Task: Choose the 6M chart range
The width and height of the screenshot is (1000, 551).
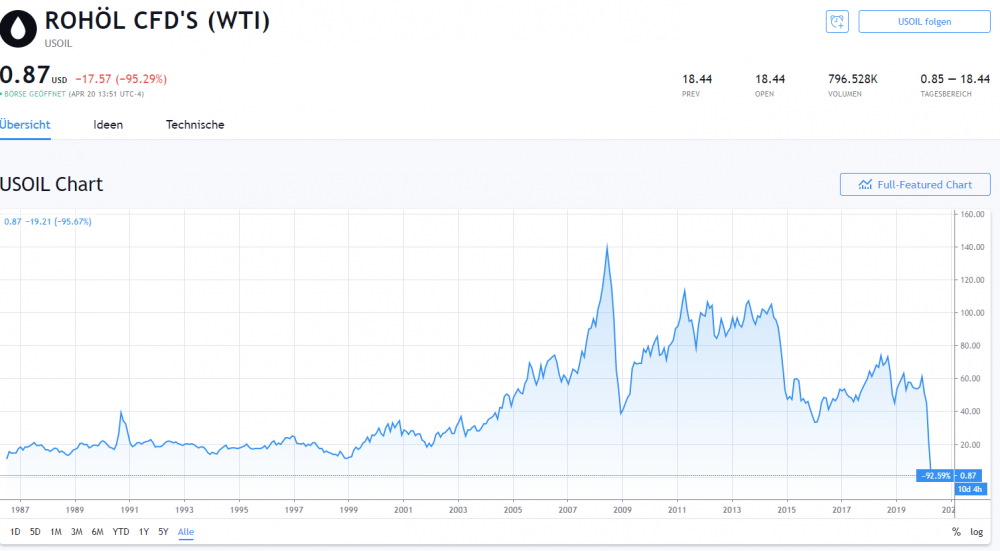Action: point(98,532)
